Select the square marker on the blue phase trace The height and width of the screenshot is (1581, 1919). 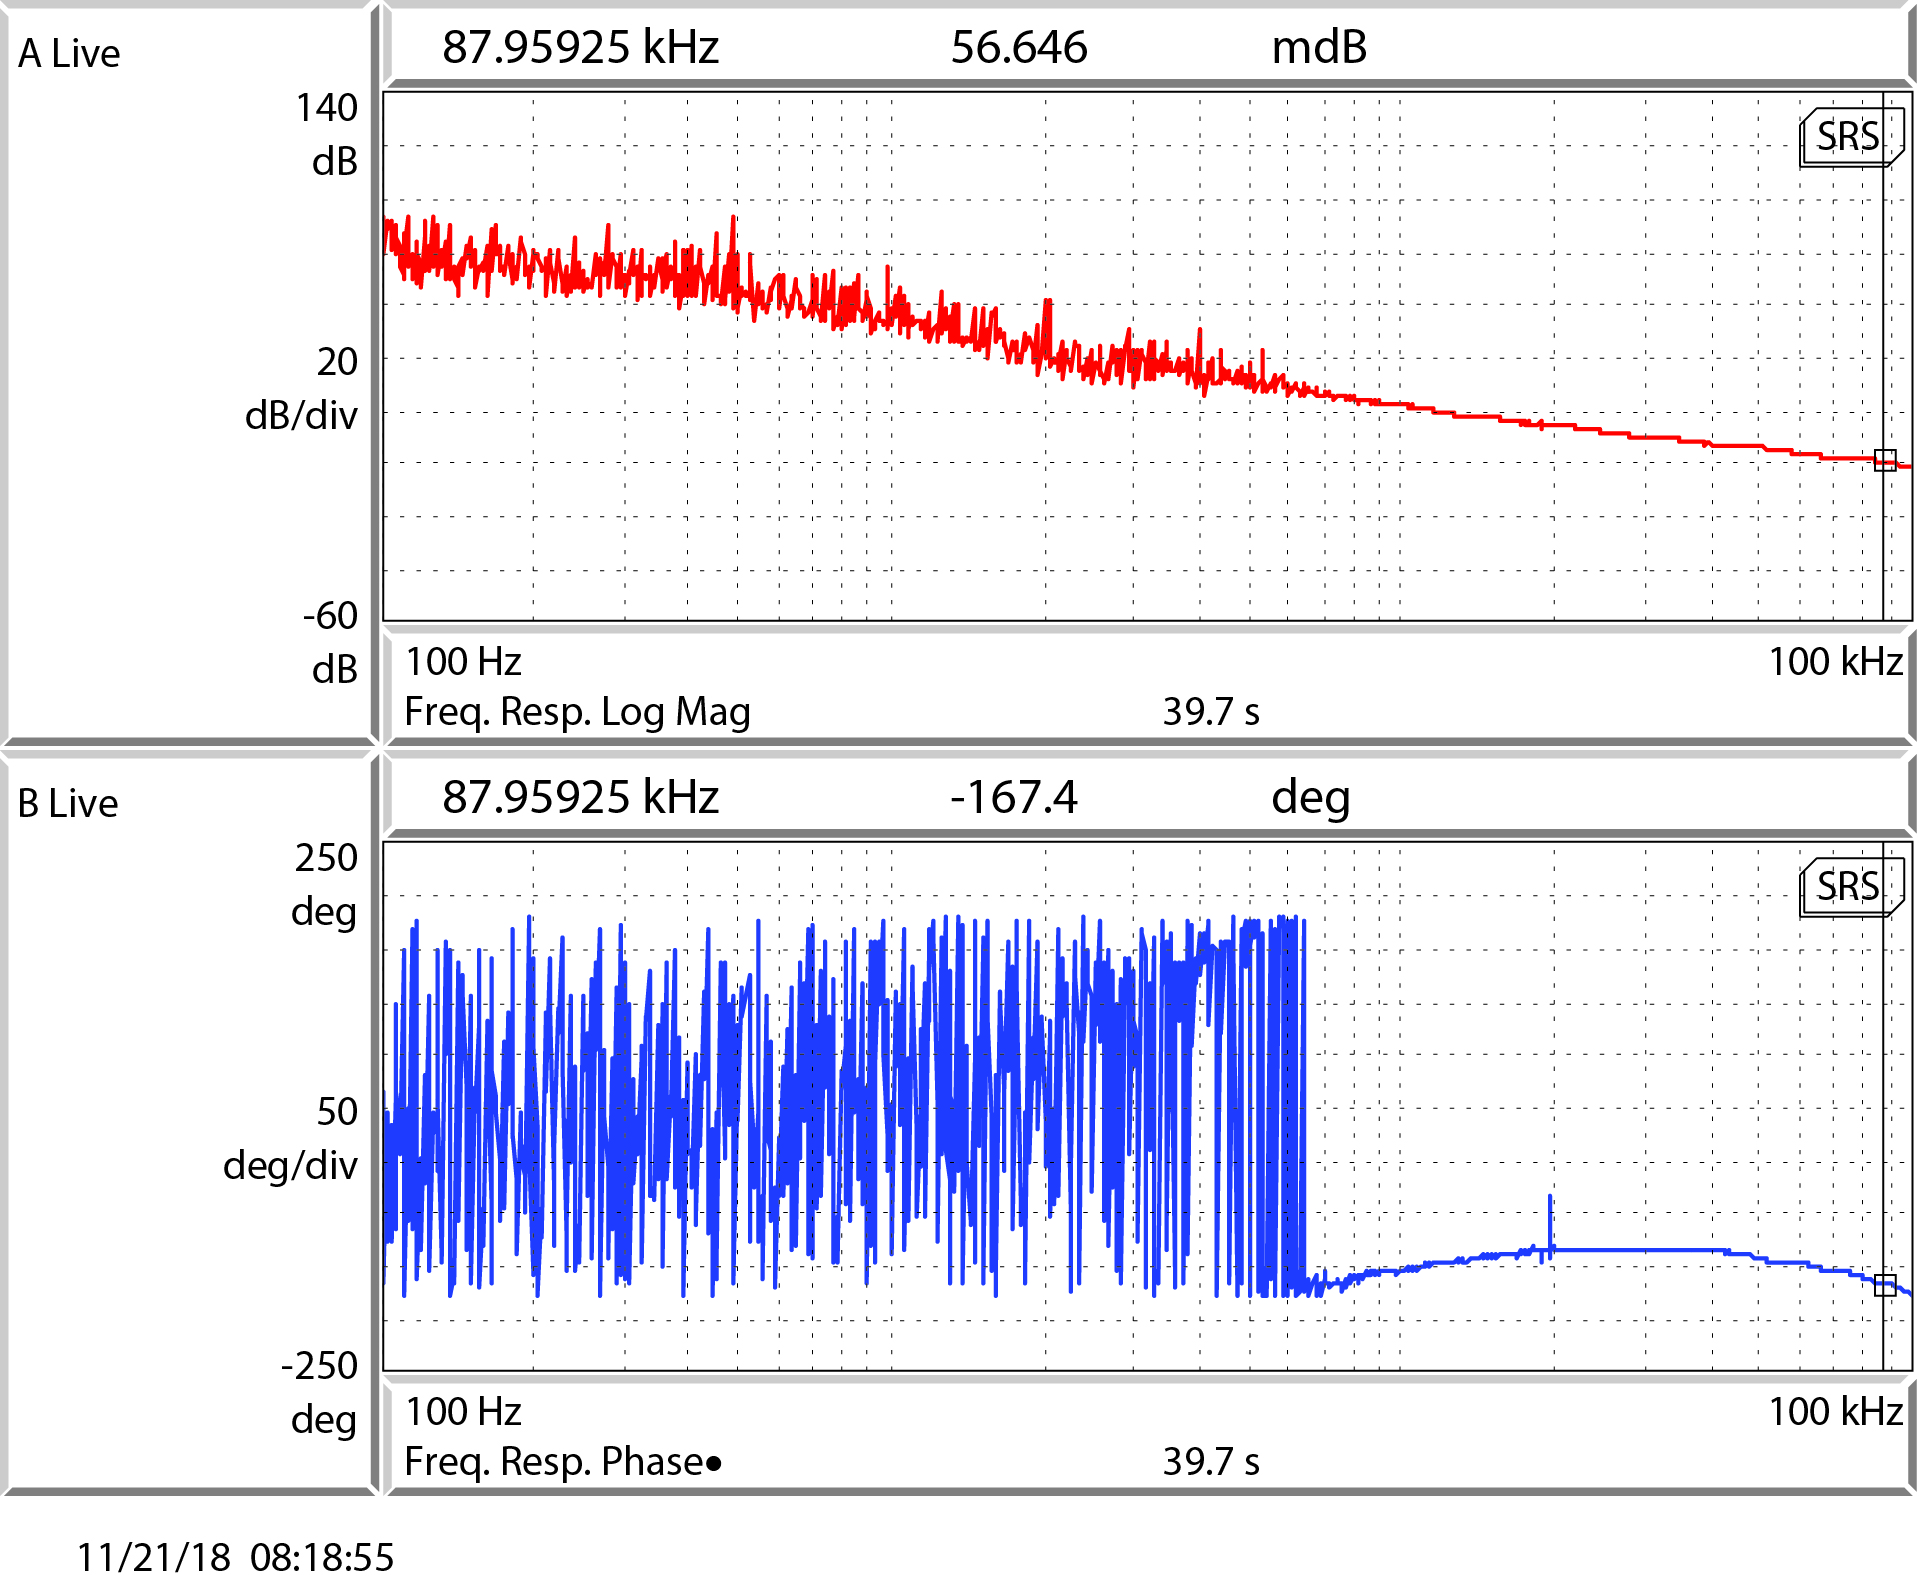(1885, 1285)
